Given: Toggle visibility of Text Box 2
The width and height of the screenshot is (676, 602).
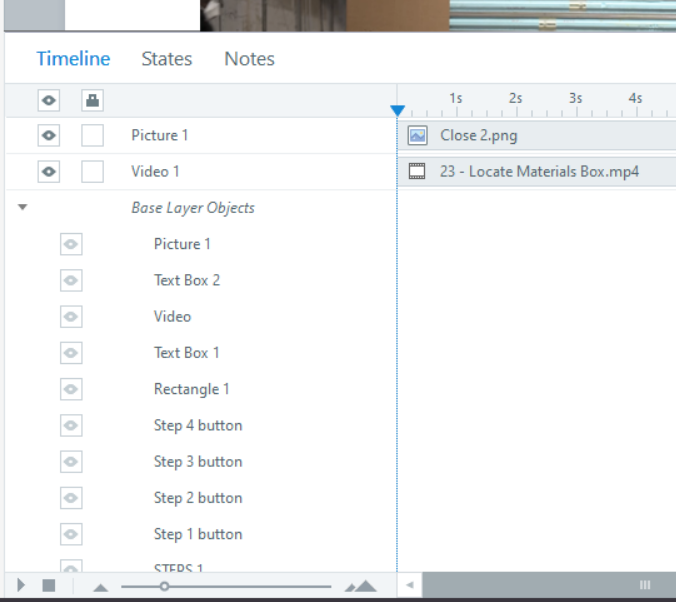Looking at the screenshot, I should (x=71, y=280).
